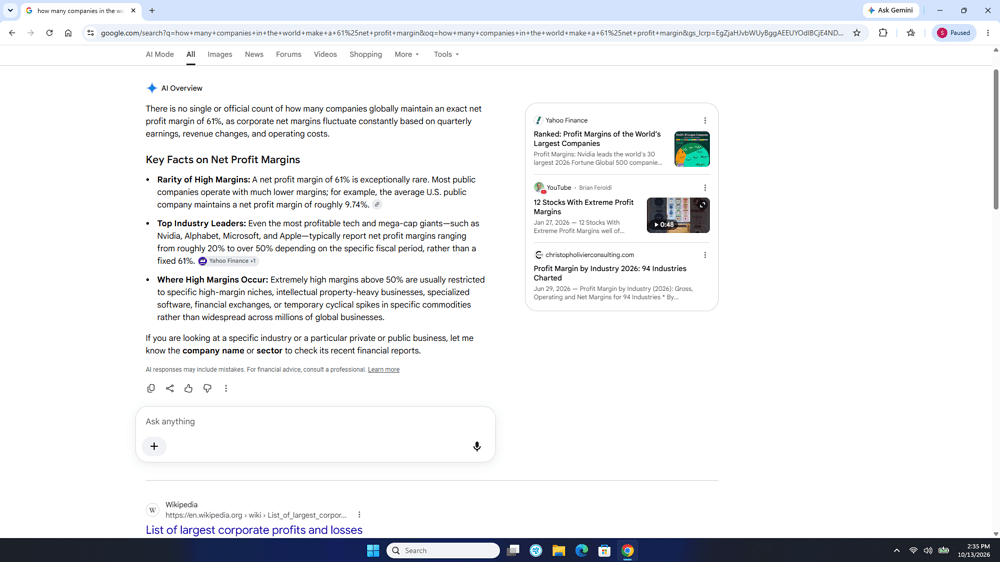Open the Yahoo Finance article thumbnail
Image resolution: width=1000 pixels, height=562 pixels.
coord(692,149)
